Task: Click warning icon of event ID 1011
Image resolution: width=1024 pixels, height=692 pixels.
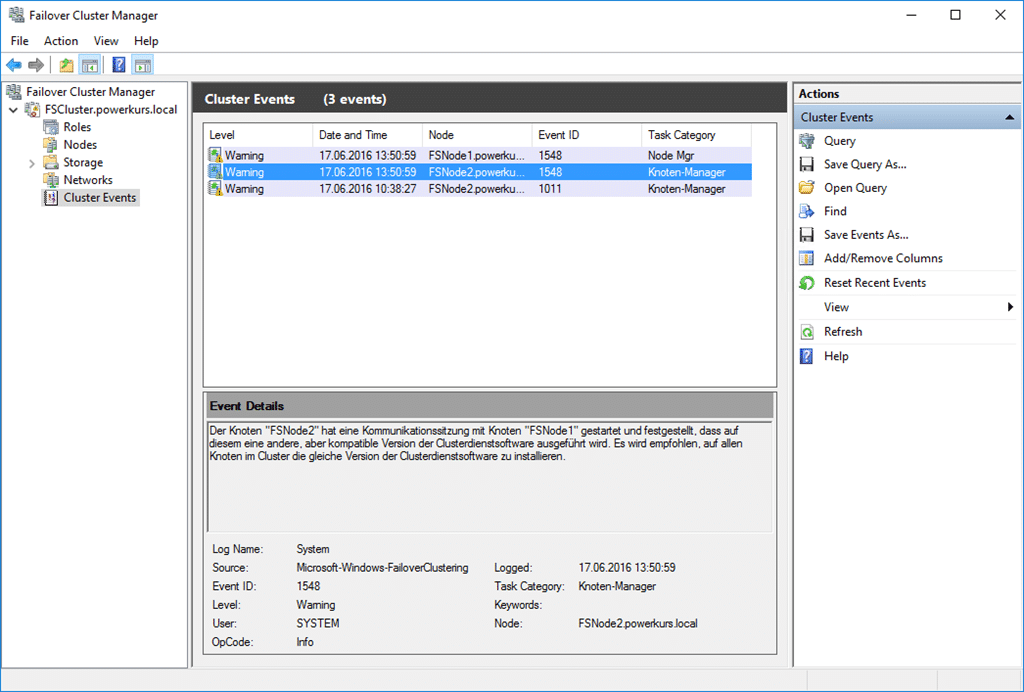Action: pos(216,189)
